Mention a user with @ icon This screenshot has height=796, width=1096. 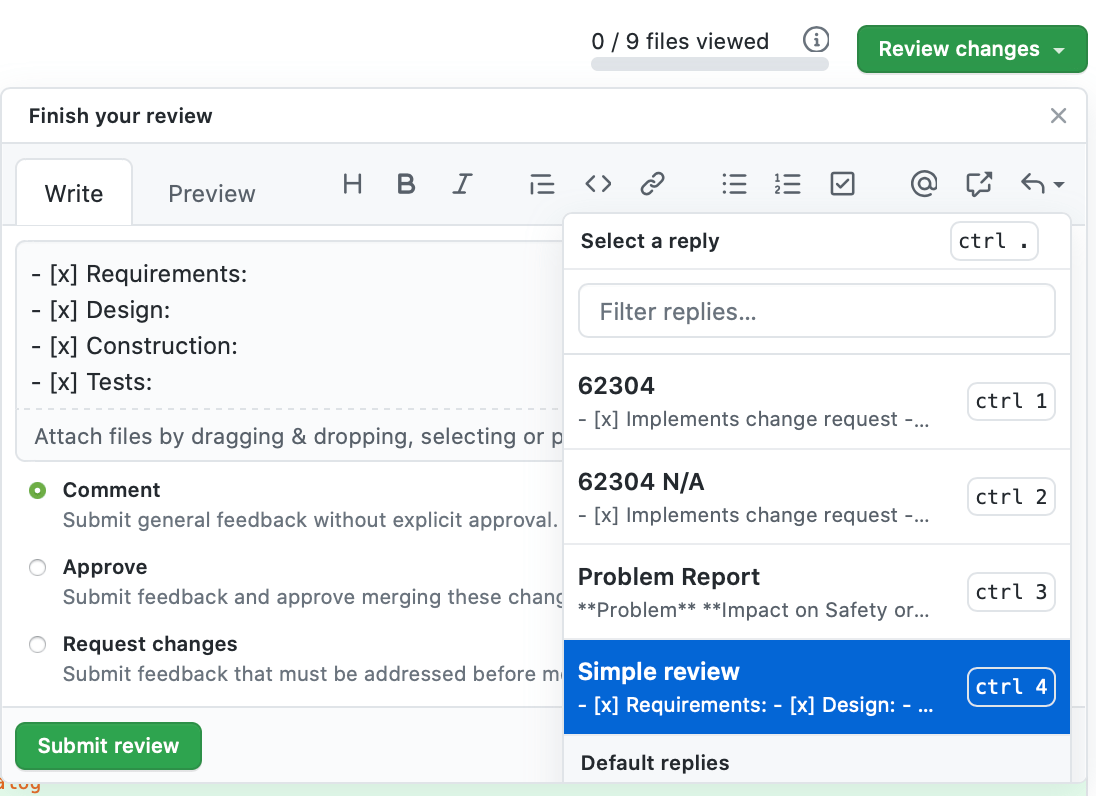click(x=924, y=184)
